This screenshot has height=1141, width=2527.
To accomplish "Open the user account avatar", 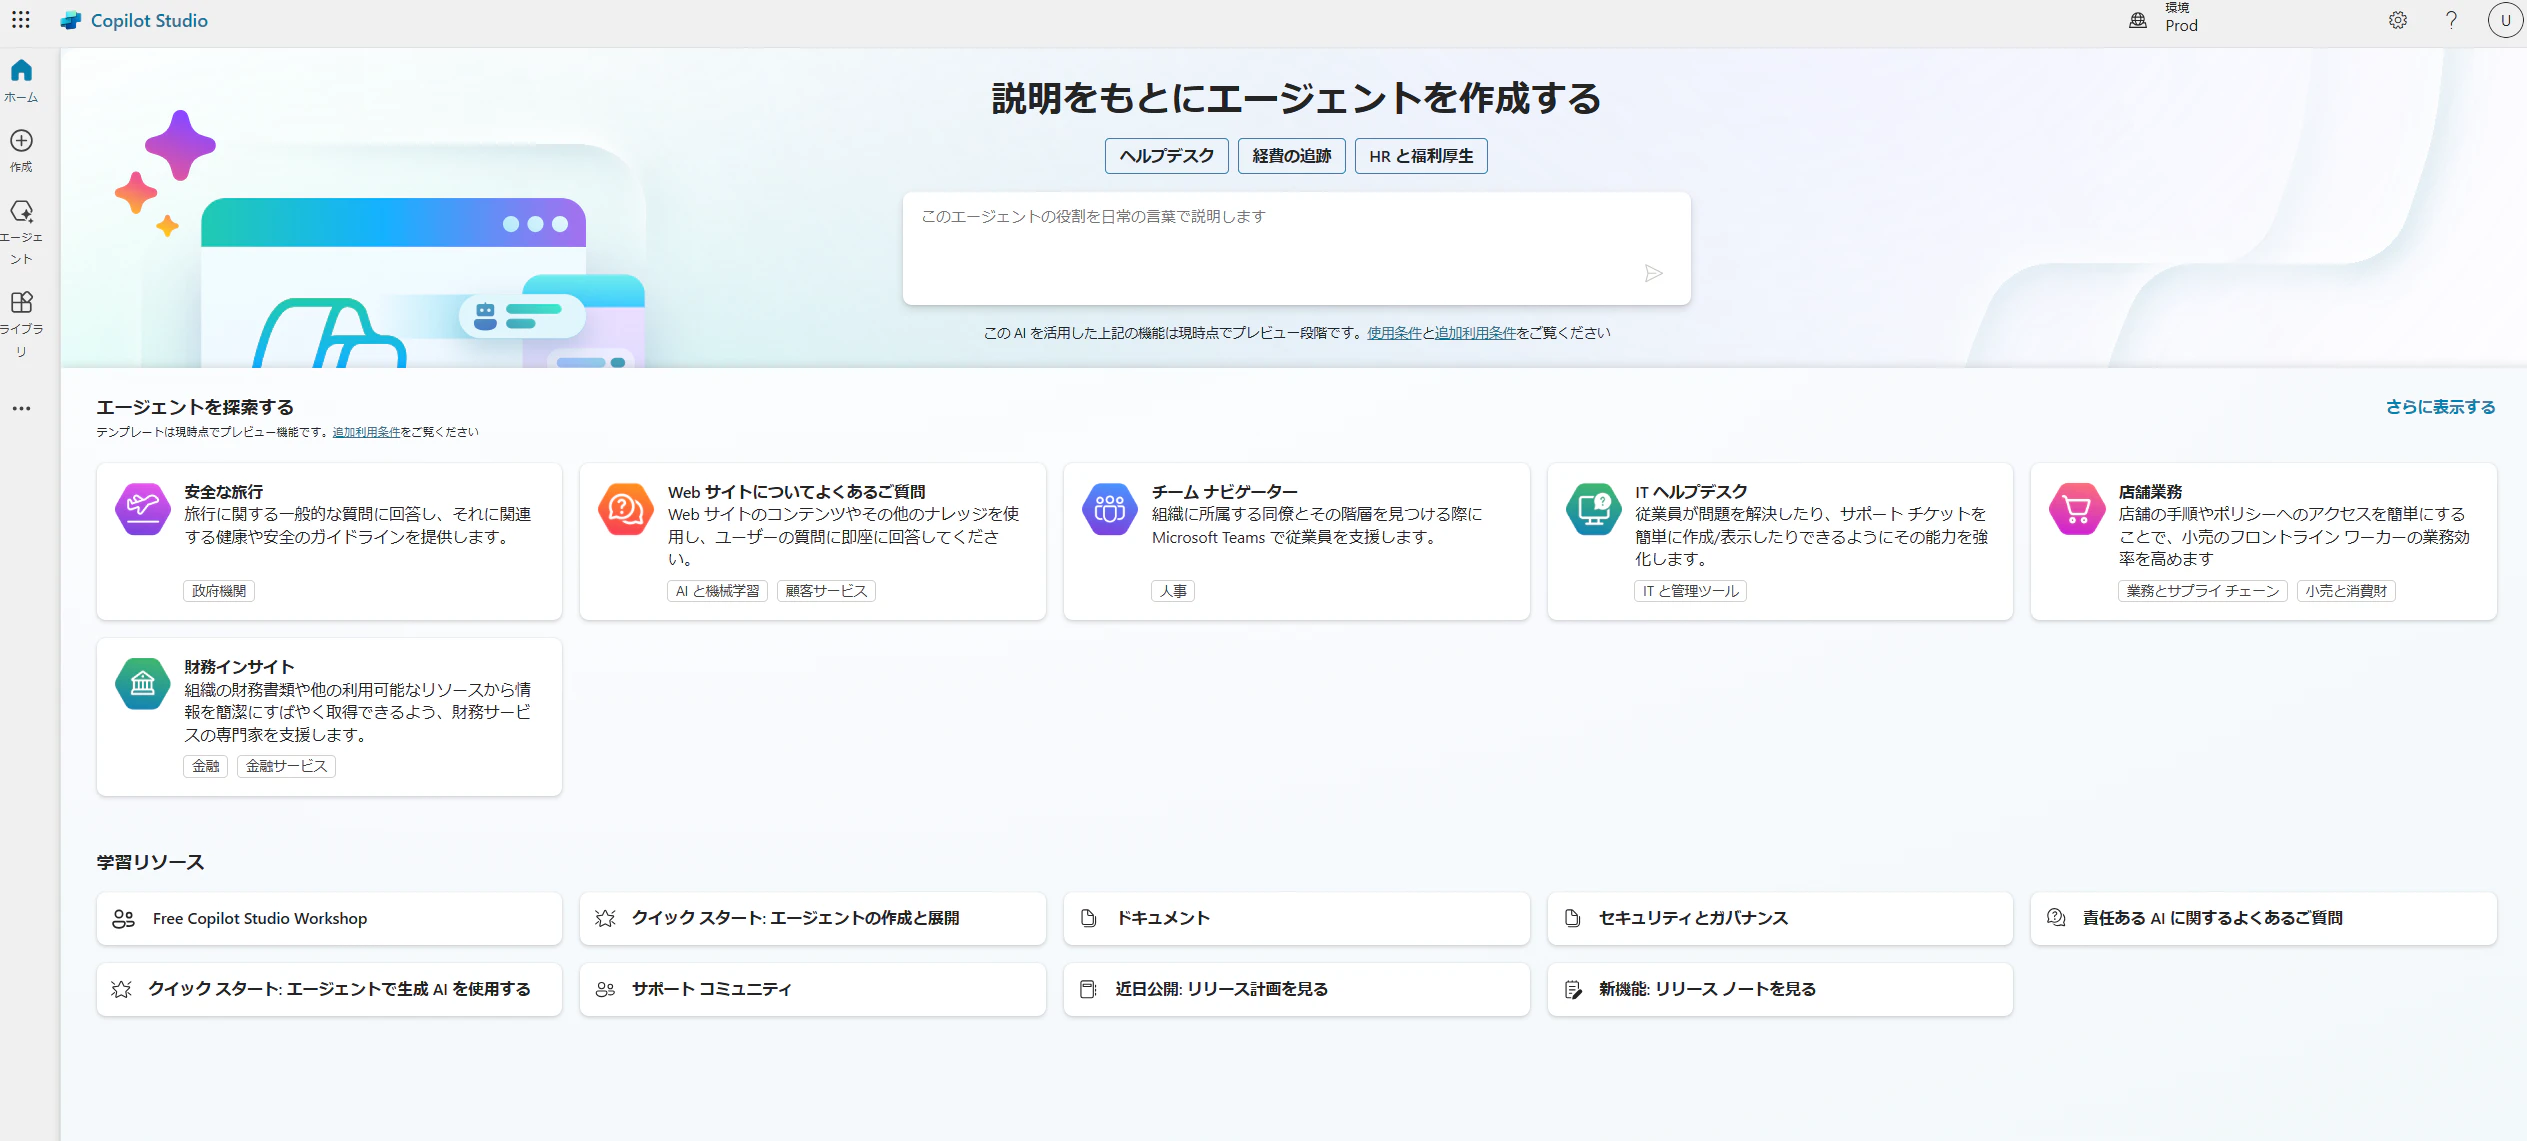I will (x=2505, y=20).
